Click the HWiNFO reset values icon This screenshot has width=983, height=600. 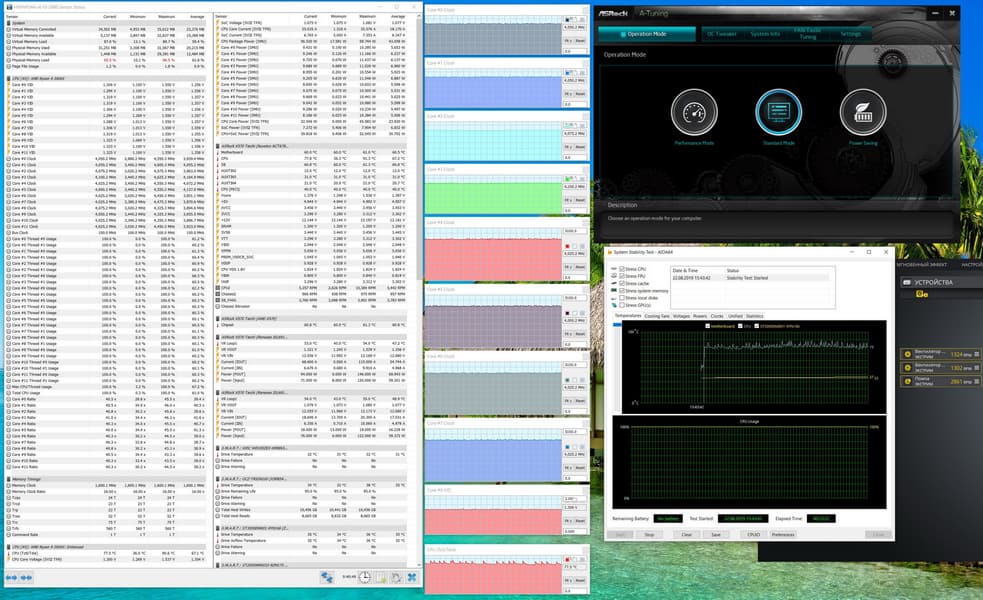(x=396, y=578)
